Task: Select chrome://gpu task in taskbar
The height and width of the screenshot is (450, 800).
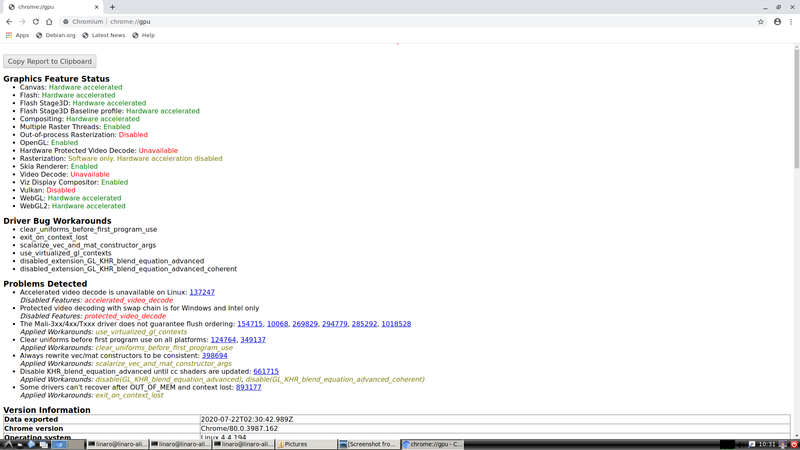Action: pos(432,444)
